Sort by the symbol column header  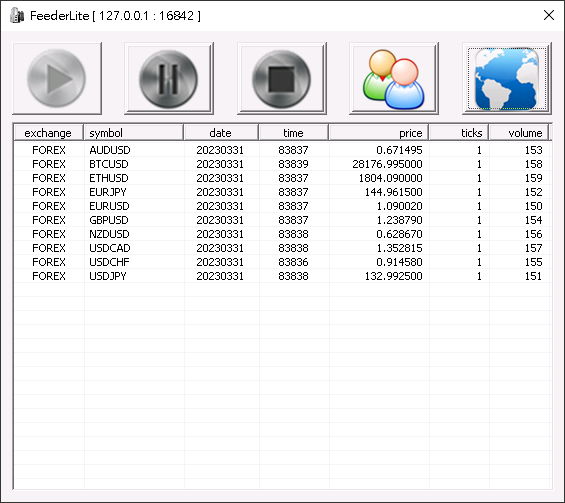point(134,133)
